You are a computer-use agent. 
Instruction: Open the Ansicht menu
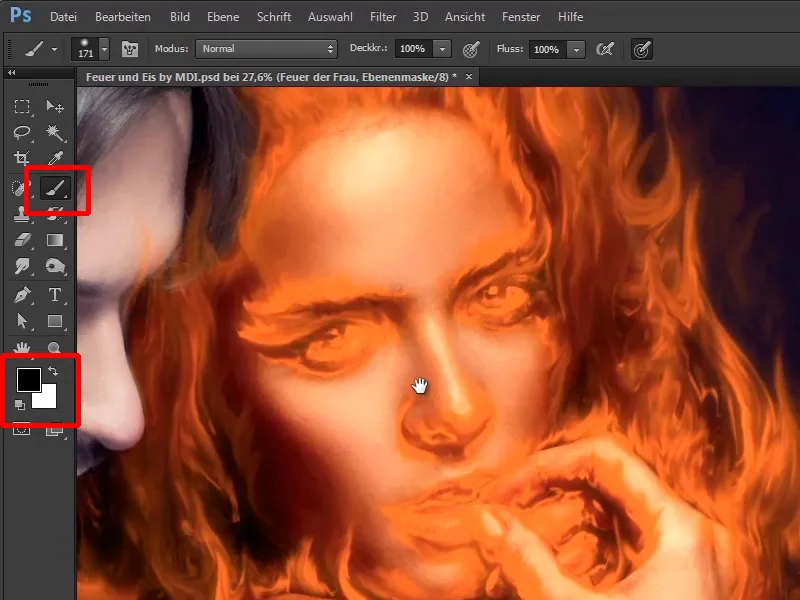(x=465, y=17)
